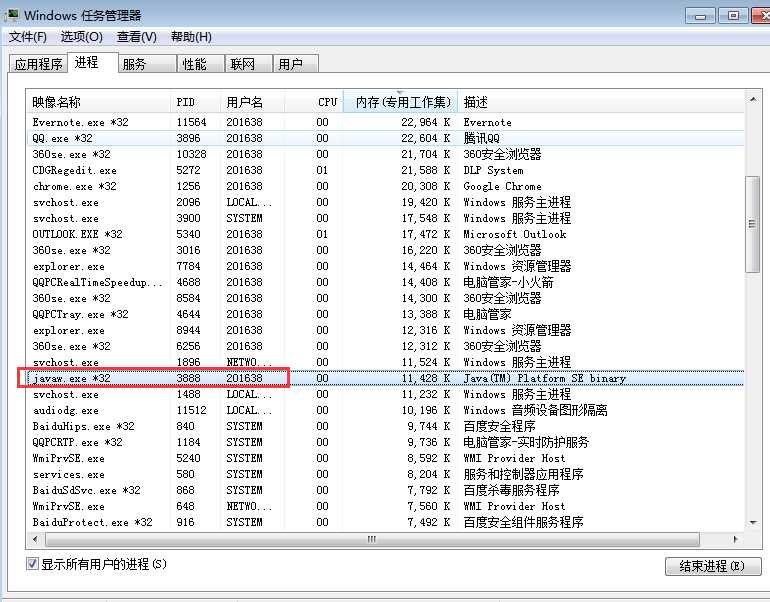Click the 22,964 K memory value
This screenshot has width=770, height=602.
pos(426,122)
